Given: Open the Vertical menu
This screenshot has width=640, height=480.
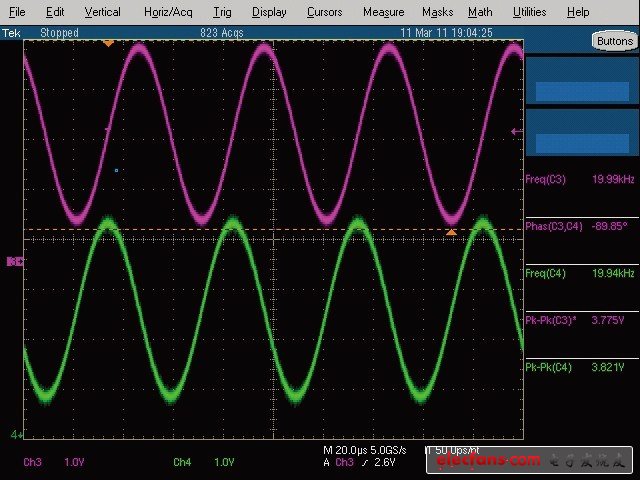Looking at the screenshot, I should pyautogui.click(x=102, y=12).
